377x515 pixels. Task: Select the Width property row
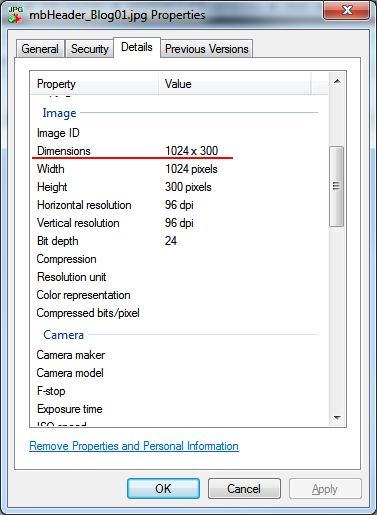179,169
